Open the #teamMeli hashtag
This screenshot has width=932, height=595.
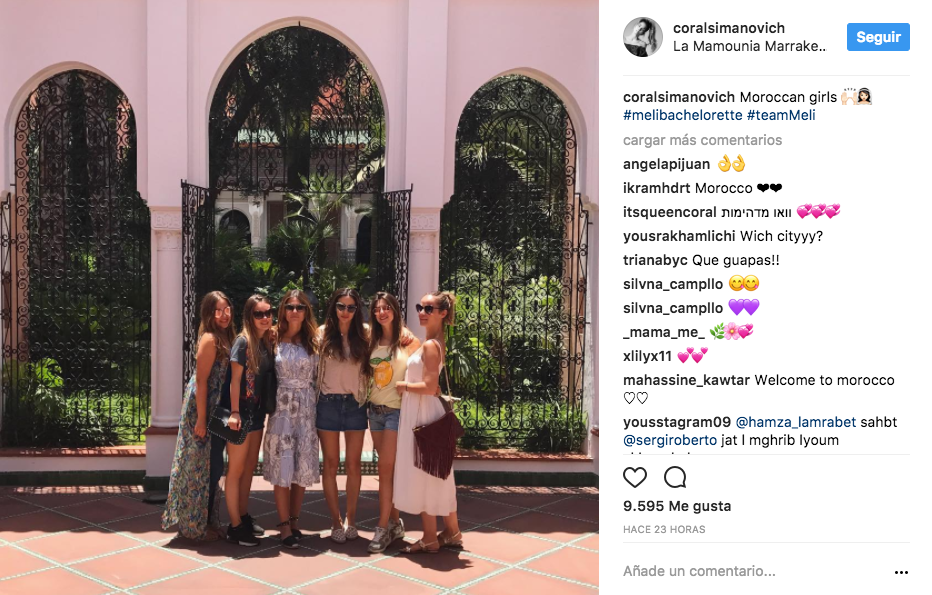click(781, 115)
